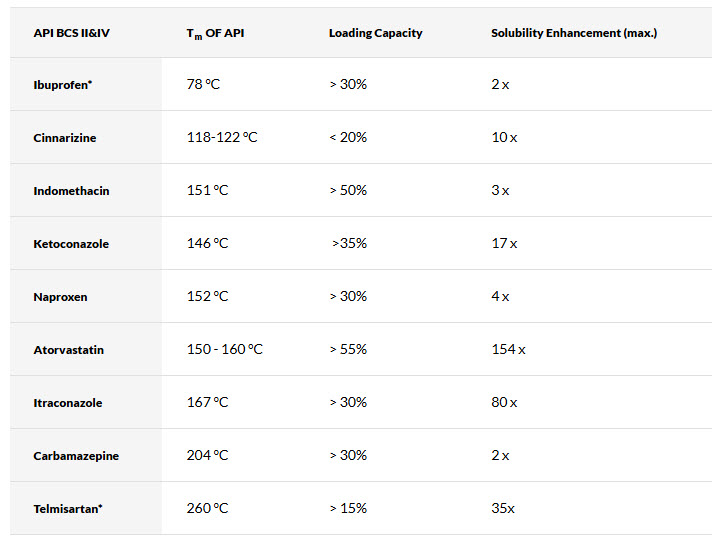Click the '< 20%' loading capacity cell
The width and height of the screenshot is (715, 541).
348,137
